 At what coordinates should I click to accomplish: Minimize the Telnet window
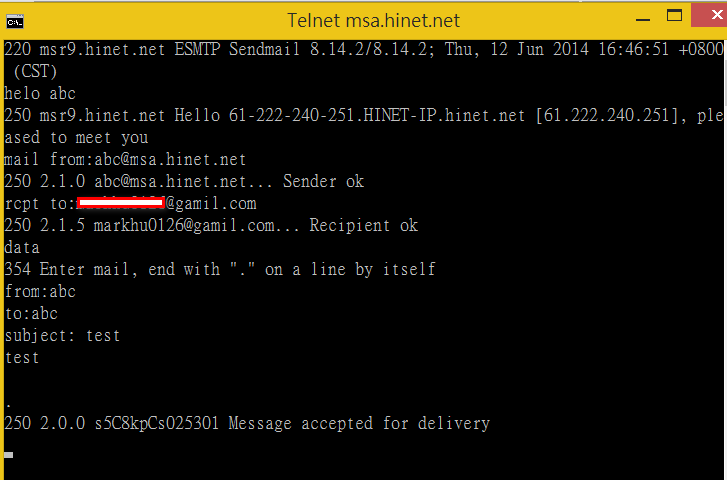643,19
